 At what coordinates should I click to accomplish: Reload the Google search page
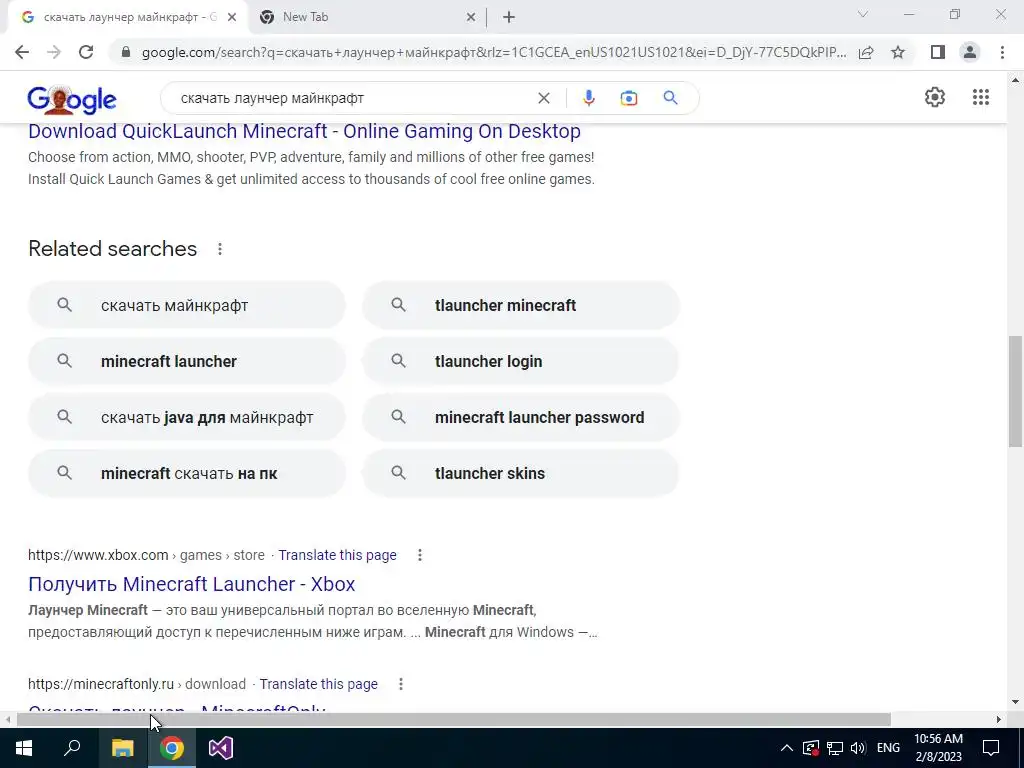(86, 52)
